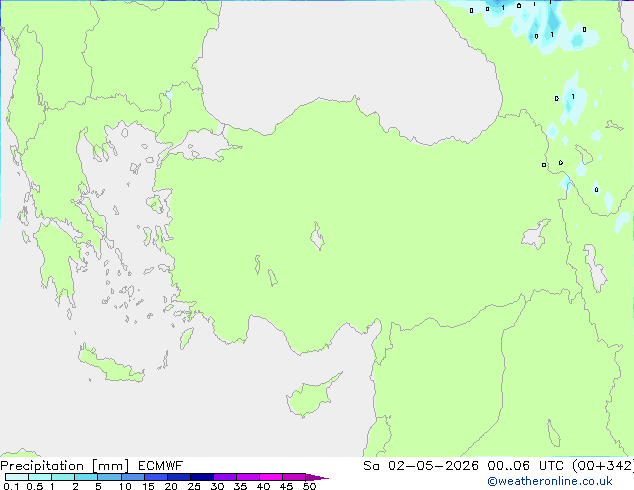Click the 0.1–0.5 mm lightest legend swatch
The width and height of the screenshot is (634, 490).
point(17,477)
